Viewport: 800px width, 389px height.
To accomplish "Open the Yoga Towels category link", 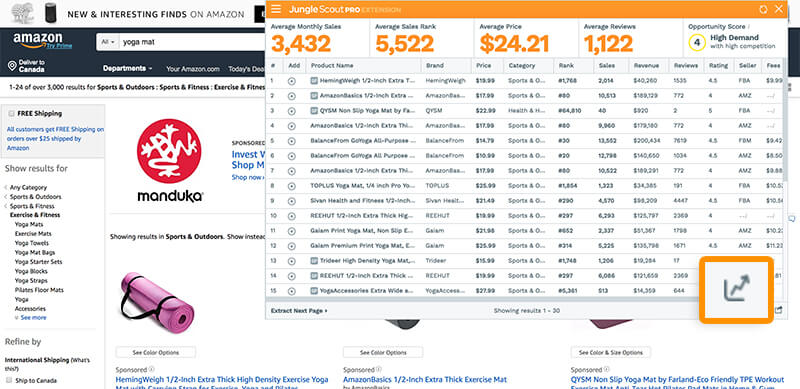I will 32,243.
